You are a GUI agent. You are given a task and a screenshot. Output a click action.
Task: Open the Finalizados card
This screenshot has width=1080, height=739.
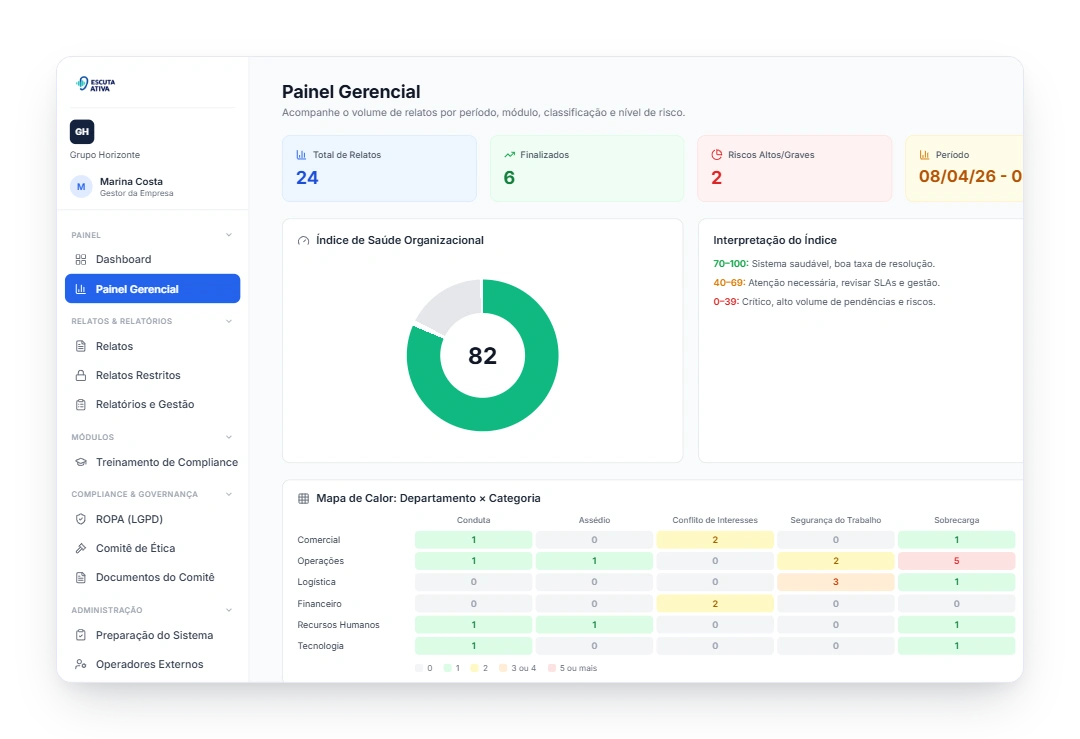[587, 169]
